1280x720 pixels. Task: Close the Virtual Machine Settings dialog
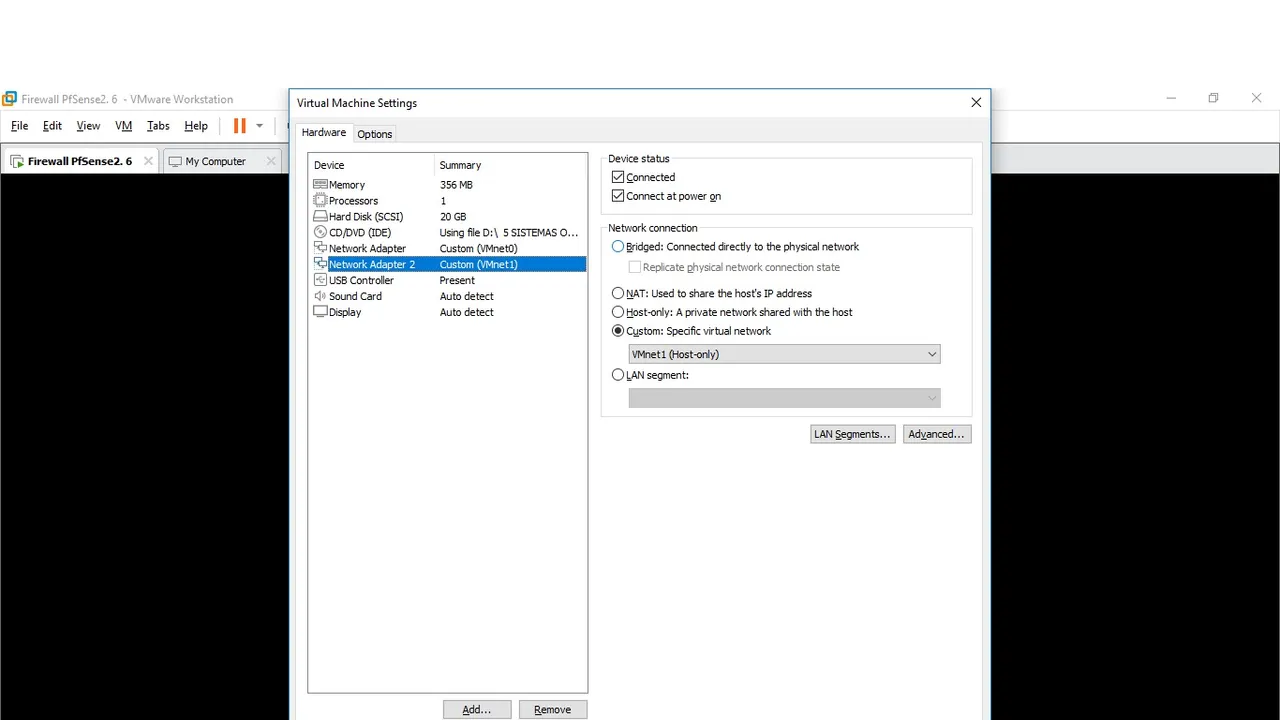[x=976, y=102]
